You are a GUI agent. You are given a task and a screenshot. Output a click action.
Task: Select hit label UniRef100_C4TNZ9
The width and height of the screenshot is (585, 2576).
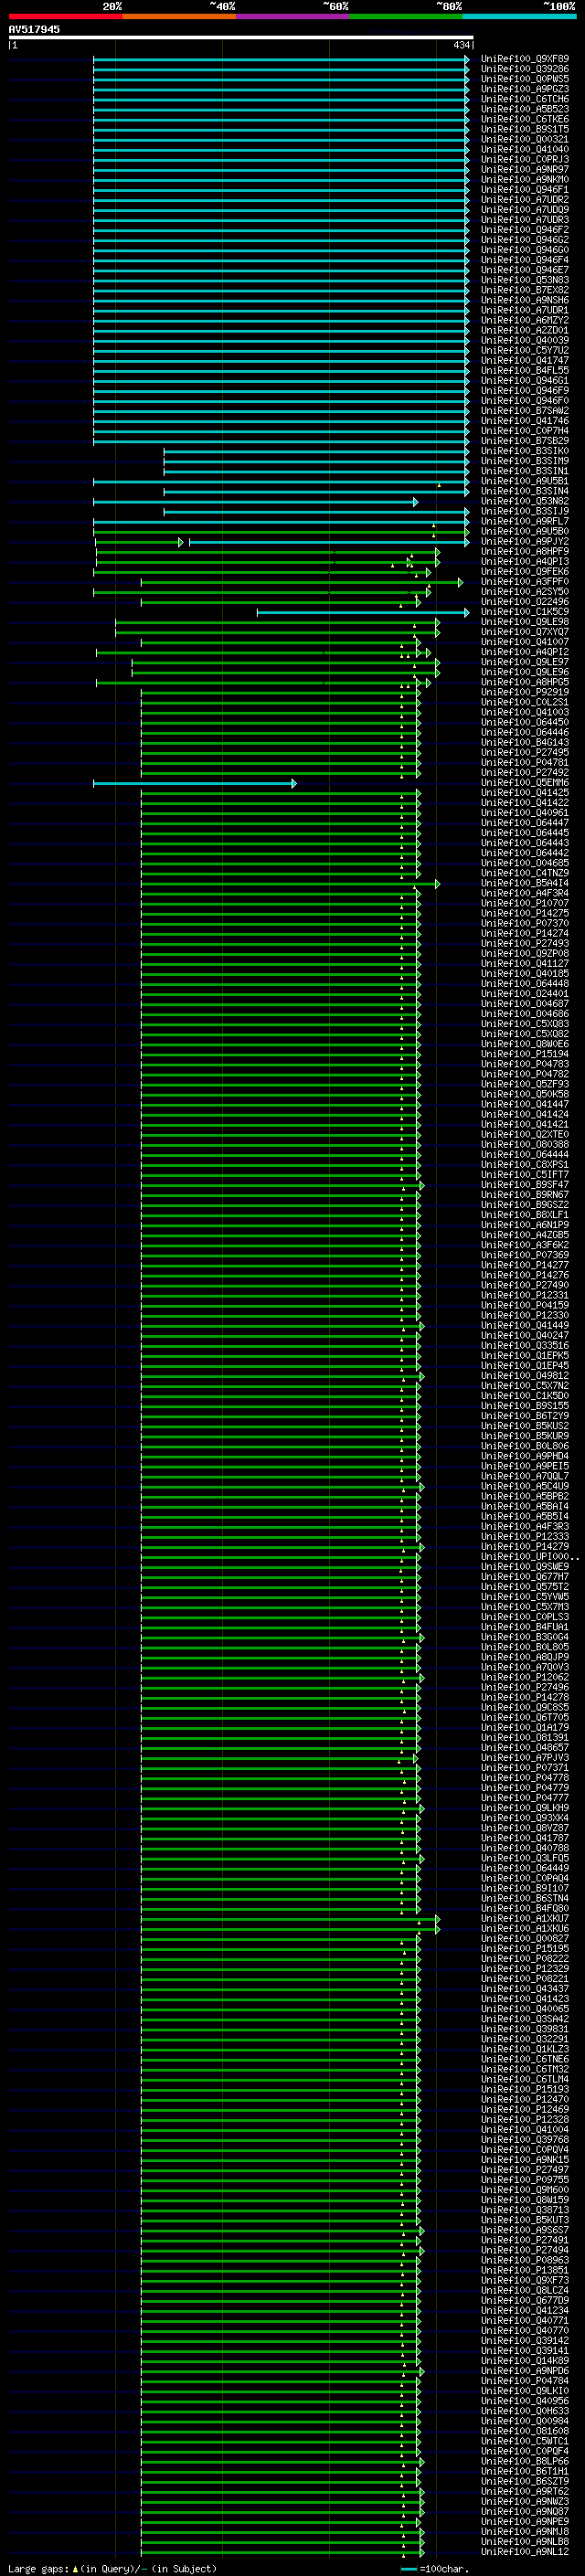tap(525, 873)
